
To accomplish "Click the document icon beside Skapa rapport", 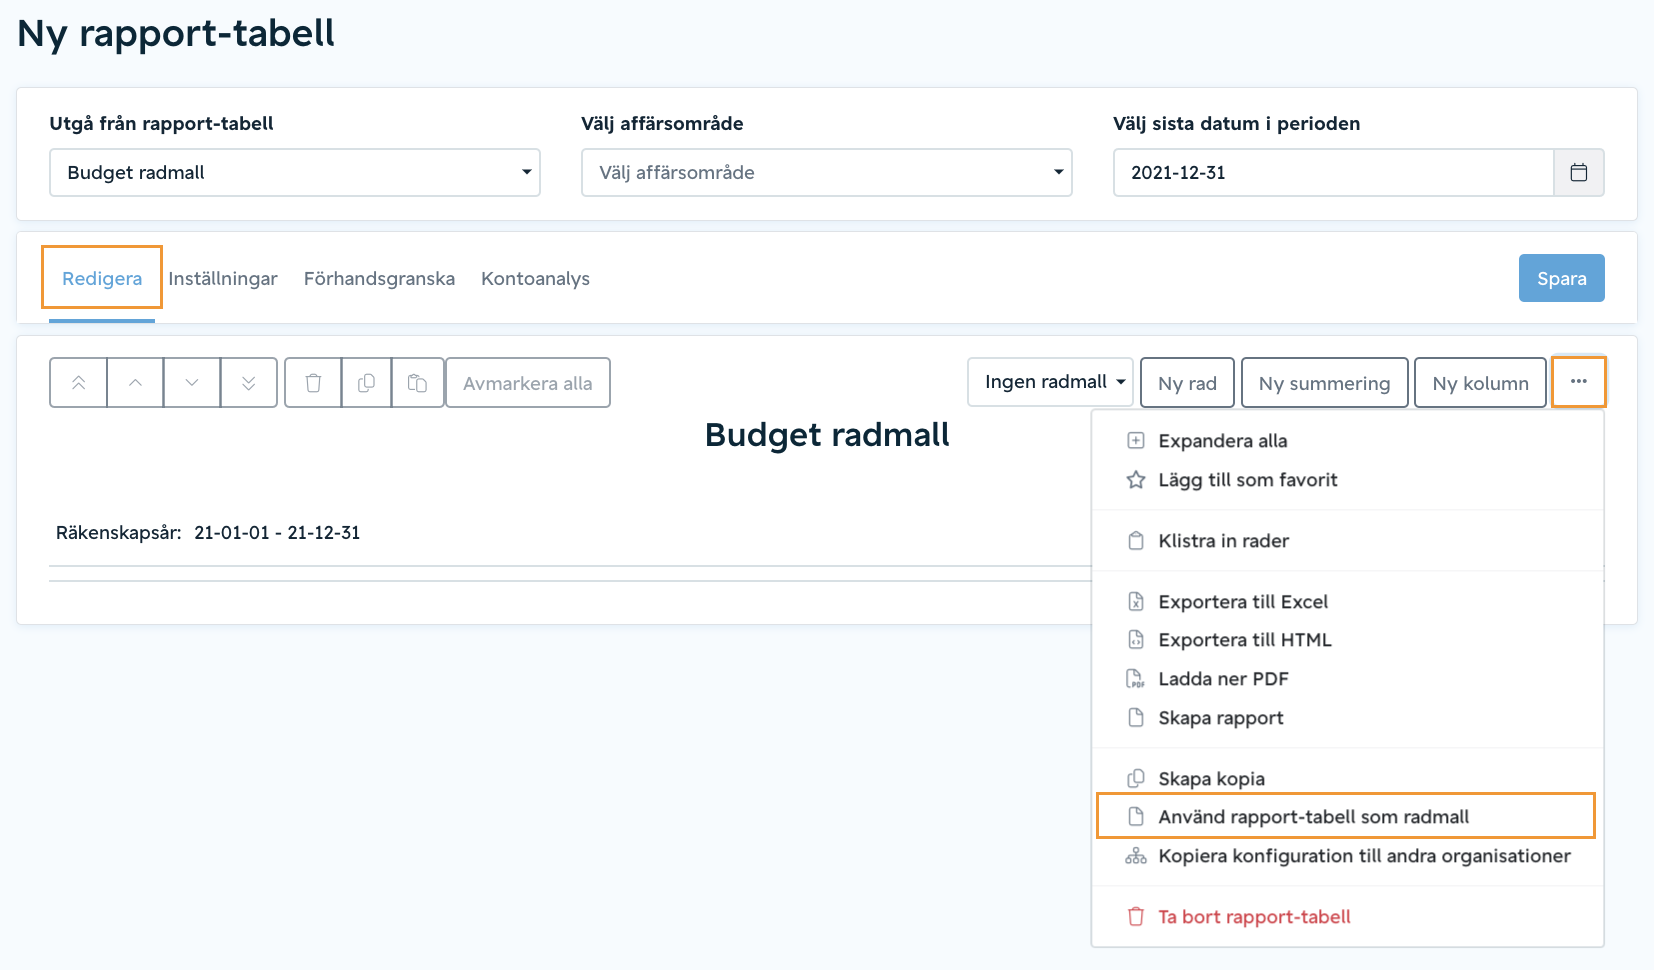I will (x=1136, y=718).
